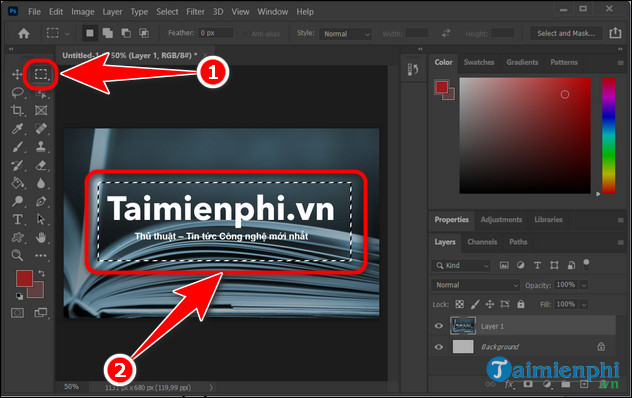Choose New Selection mode
The image size is (632, 398).
(90, 33)
